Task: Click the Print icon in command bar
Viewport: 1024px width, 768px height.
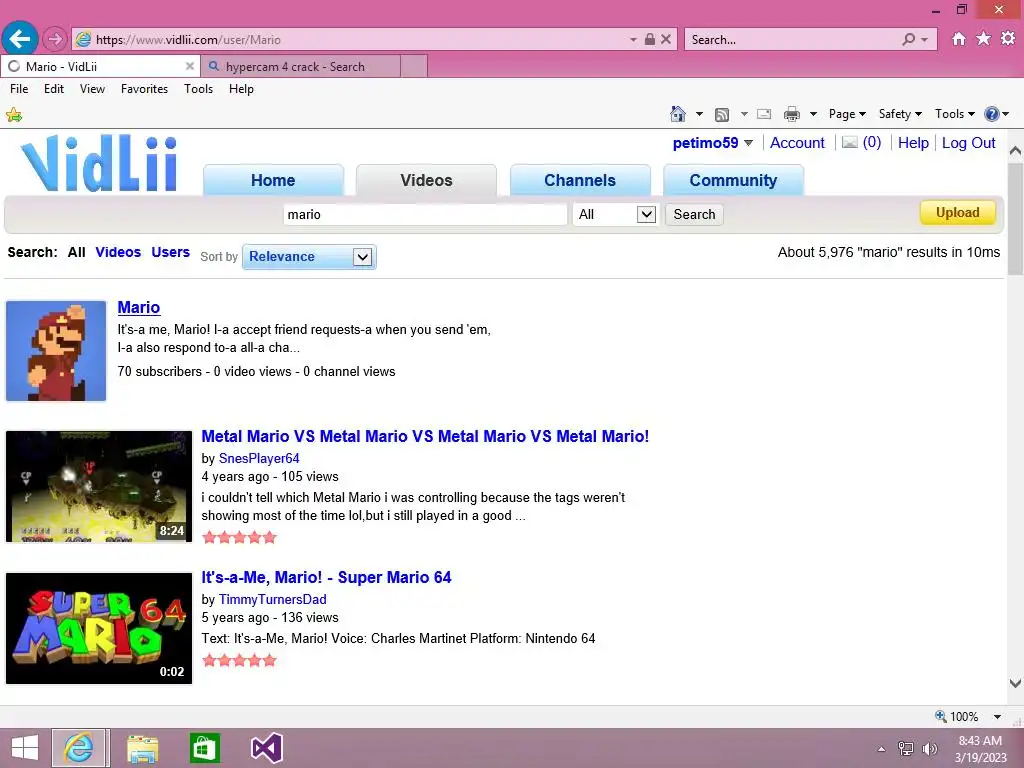Action: pos(792,114)
